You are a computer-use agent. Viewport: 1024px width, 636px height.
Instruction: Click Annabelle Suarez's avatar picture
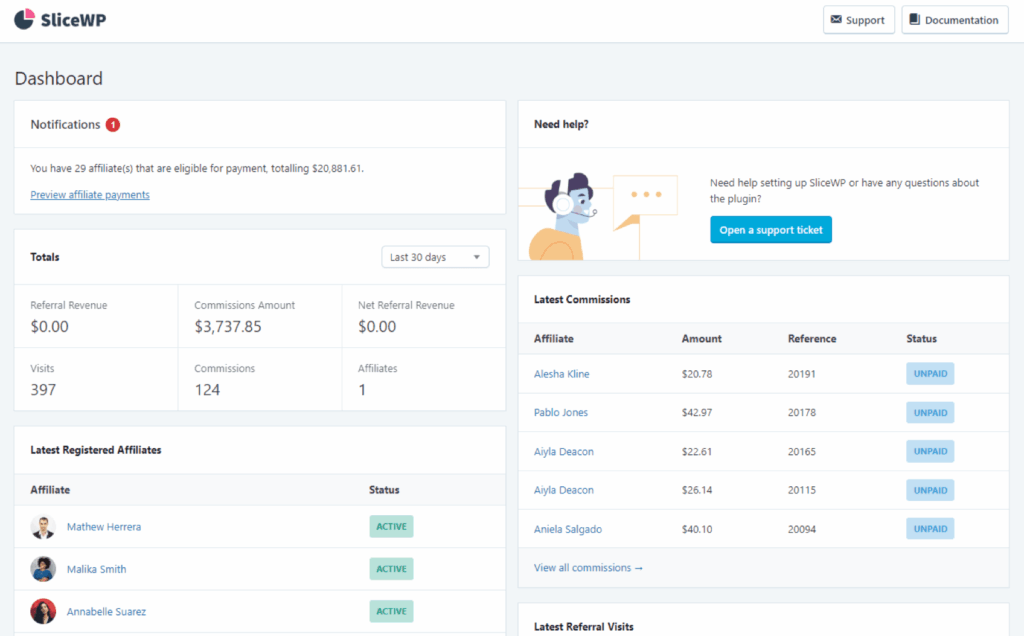(x=43, y=611)
